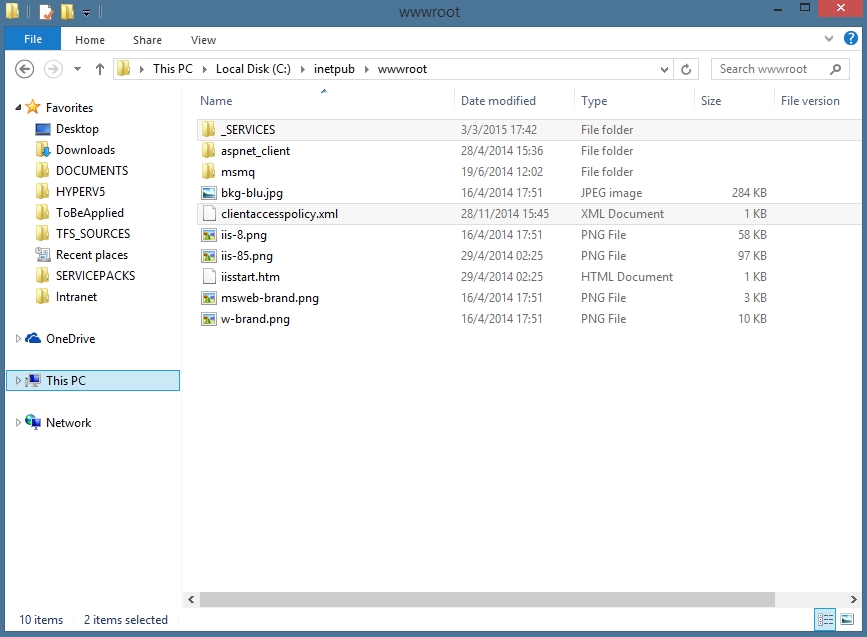The image size is (867, 637).
Task: Click the iisstart.htm document icon
Action: coord(209,277)
